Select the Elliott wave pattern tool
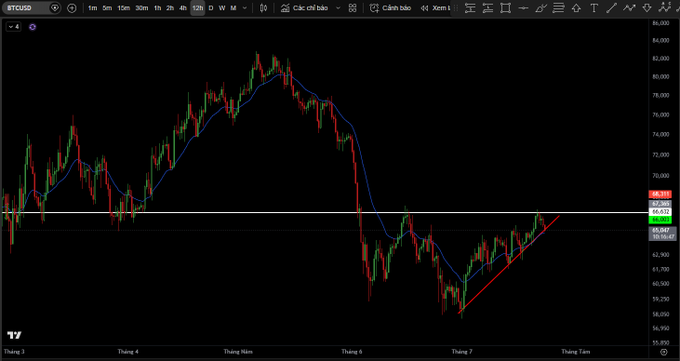The image size is (680, 361). point(664,7)
